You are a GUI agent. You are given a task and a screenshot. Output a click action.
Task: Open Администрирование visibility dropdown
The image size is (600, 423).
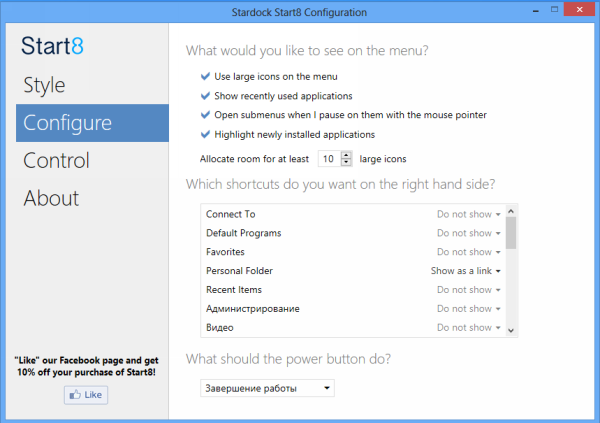(469, 309)
